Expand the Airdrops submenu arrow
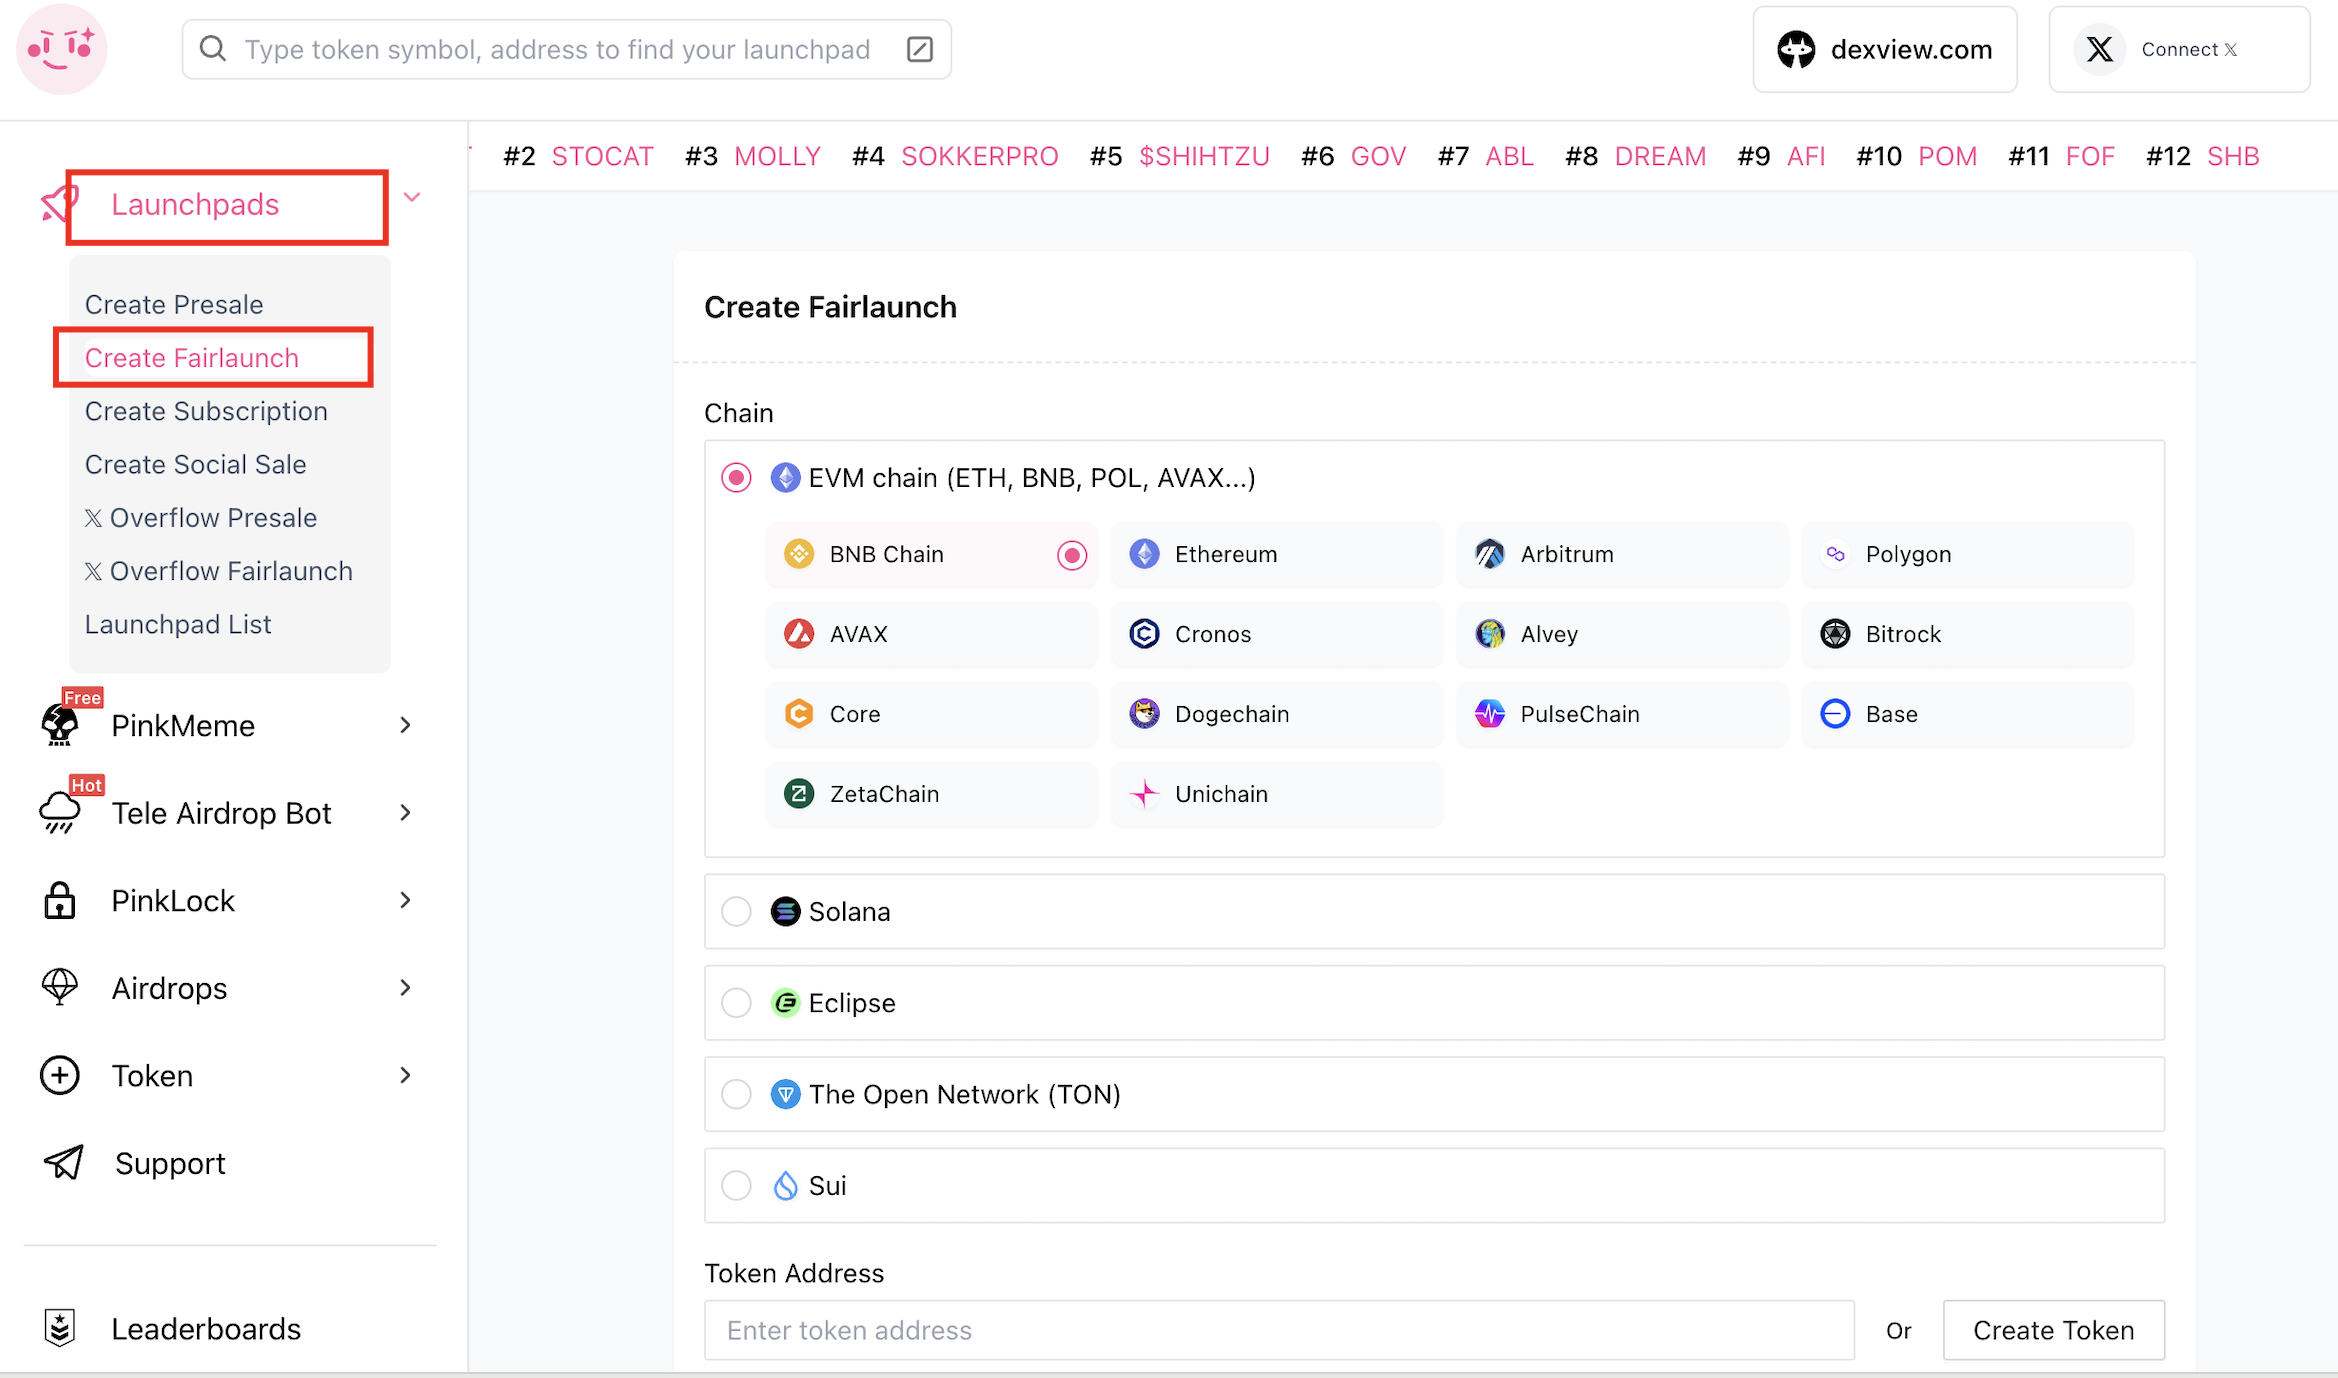This screenshot has height=1378, width=2338. point(405,987)
